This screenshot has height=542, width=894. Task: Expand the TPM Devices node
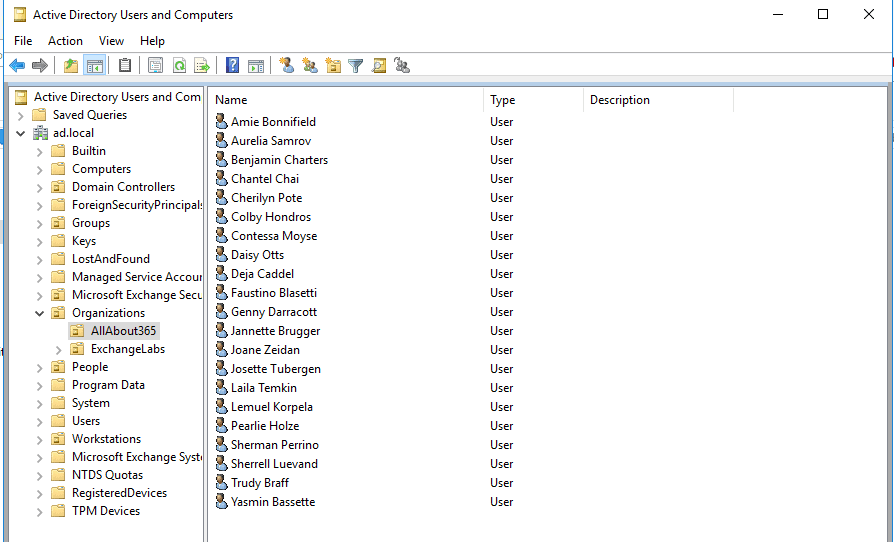click(39, 512)
